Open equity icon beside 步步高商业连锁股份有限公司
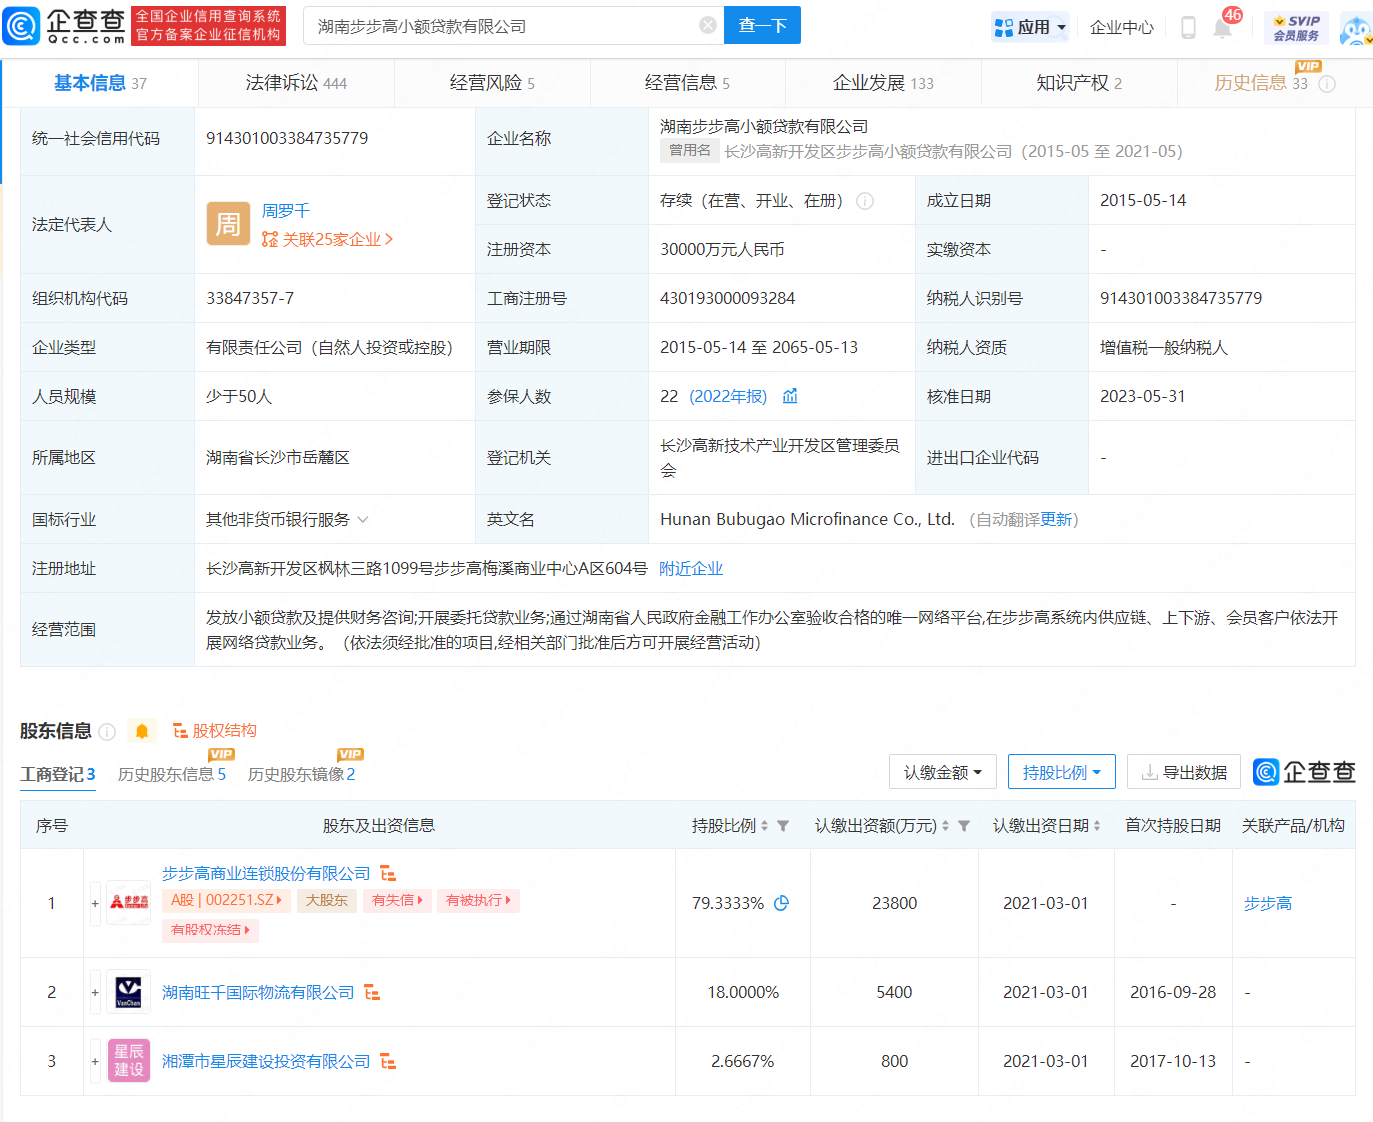Screen dimensions: 1373x1122 coord(388,874)
